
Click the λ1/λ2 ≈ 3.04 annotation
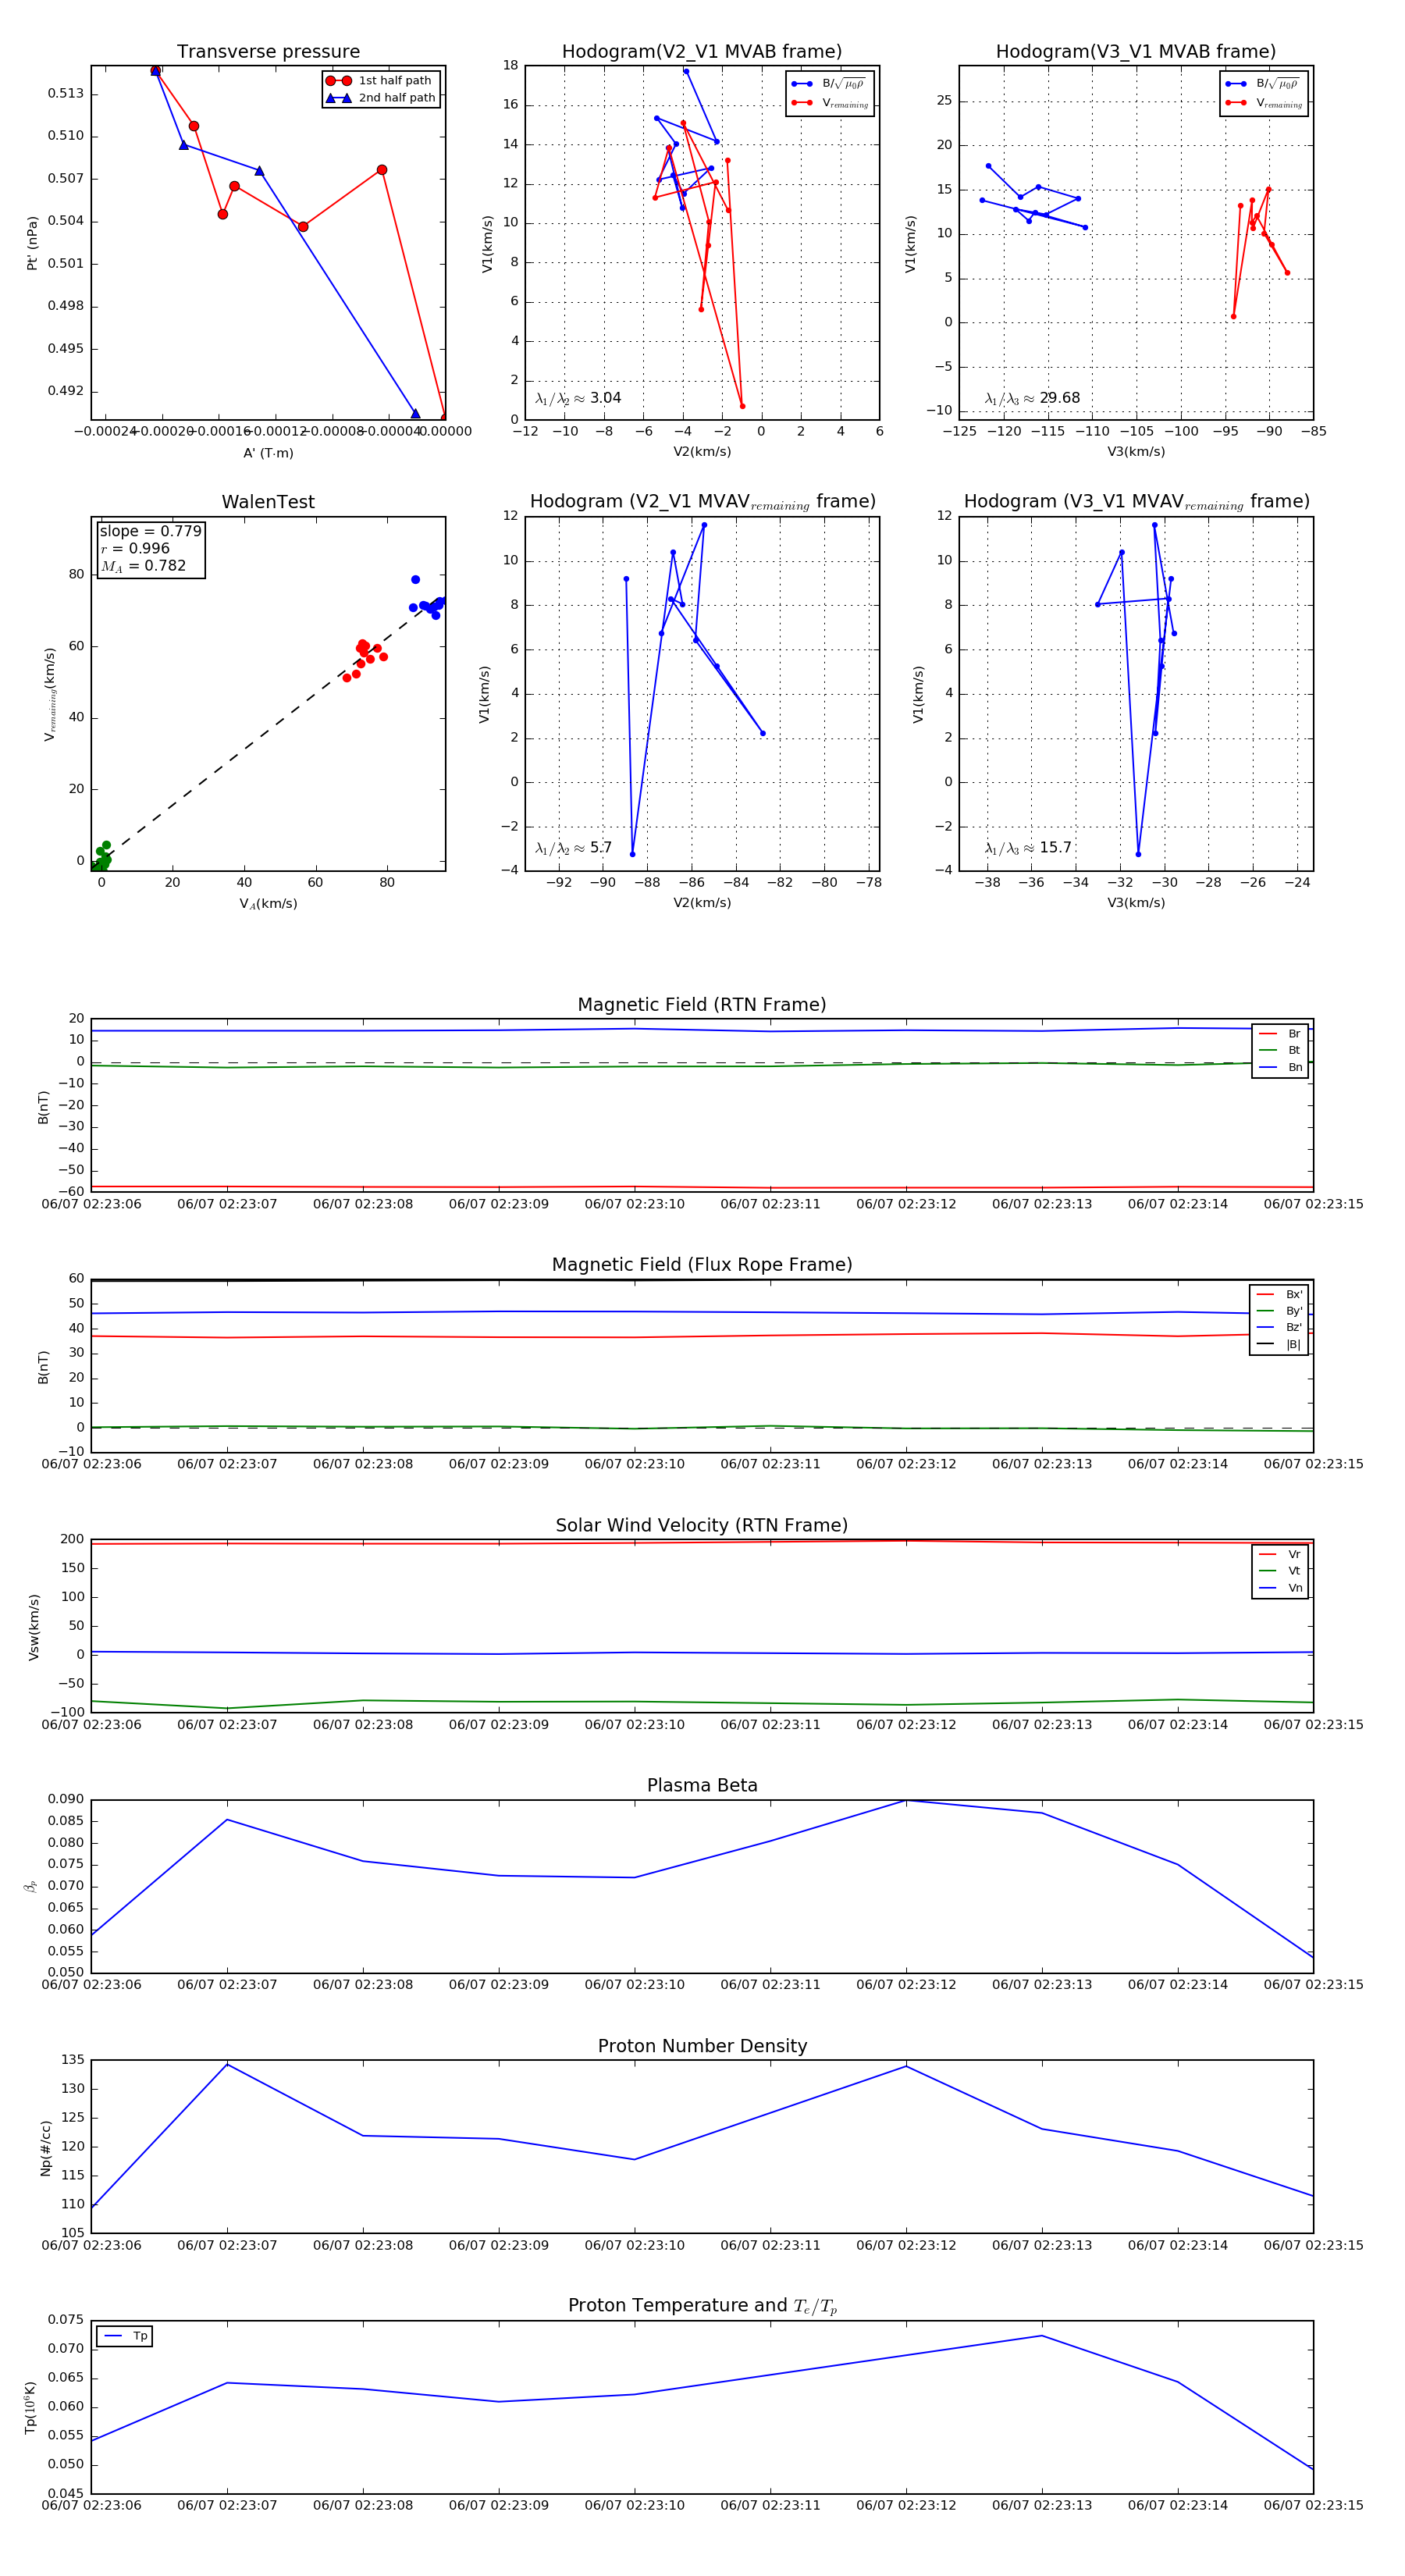tap(578, 398)
